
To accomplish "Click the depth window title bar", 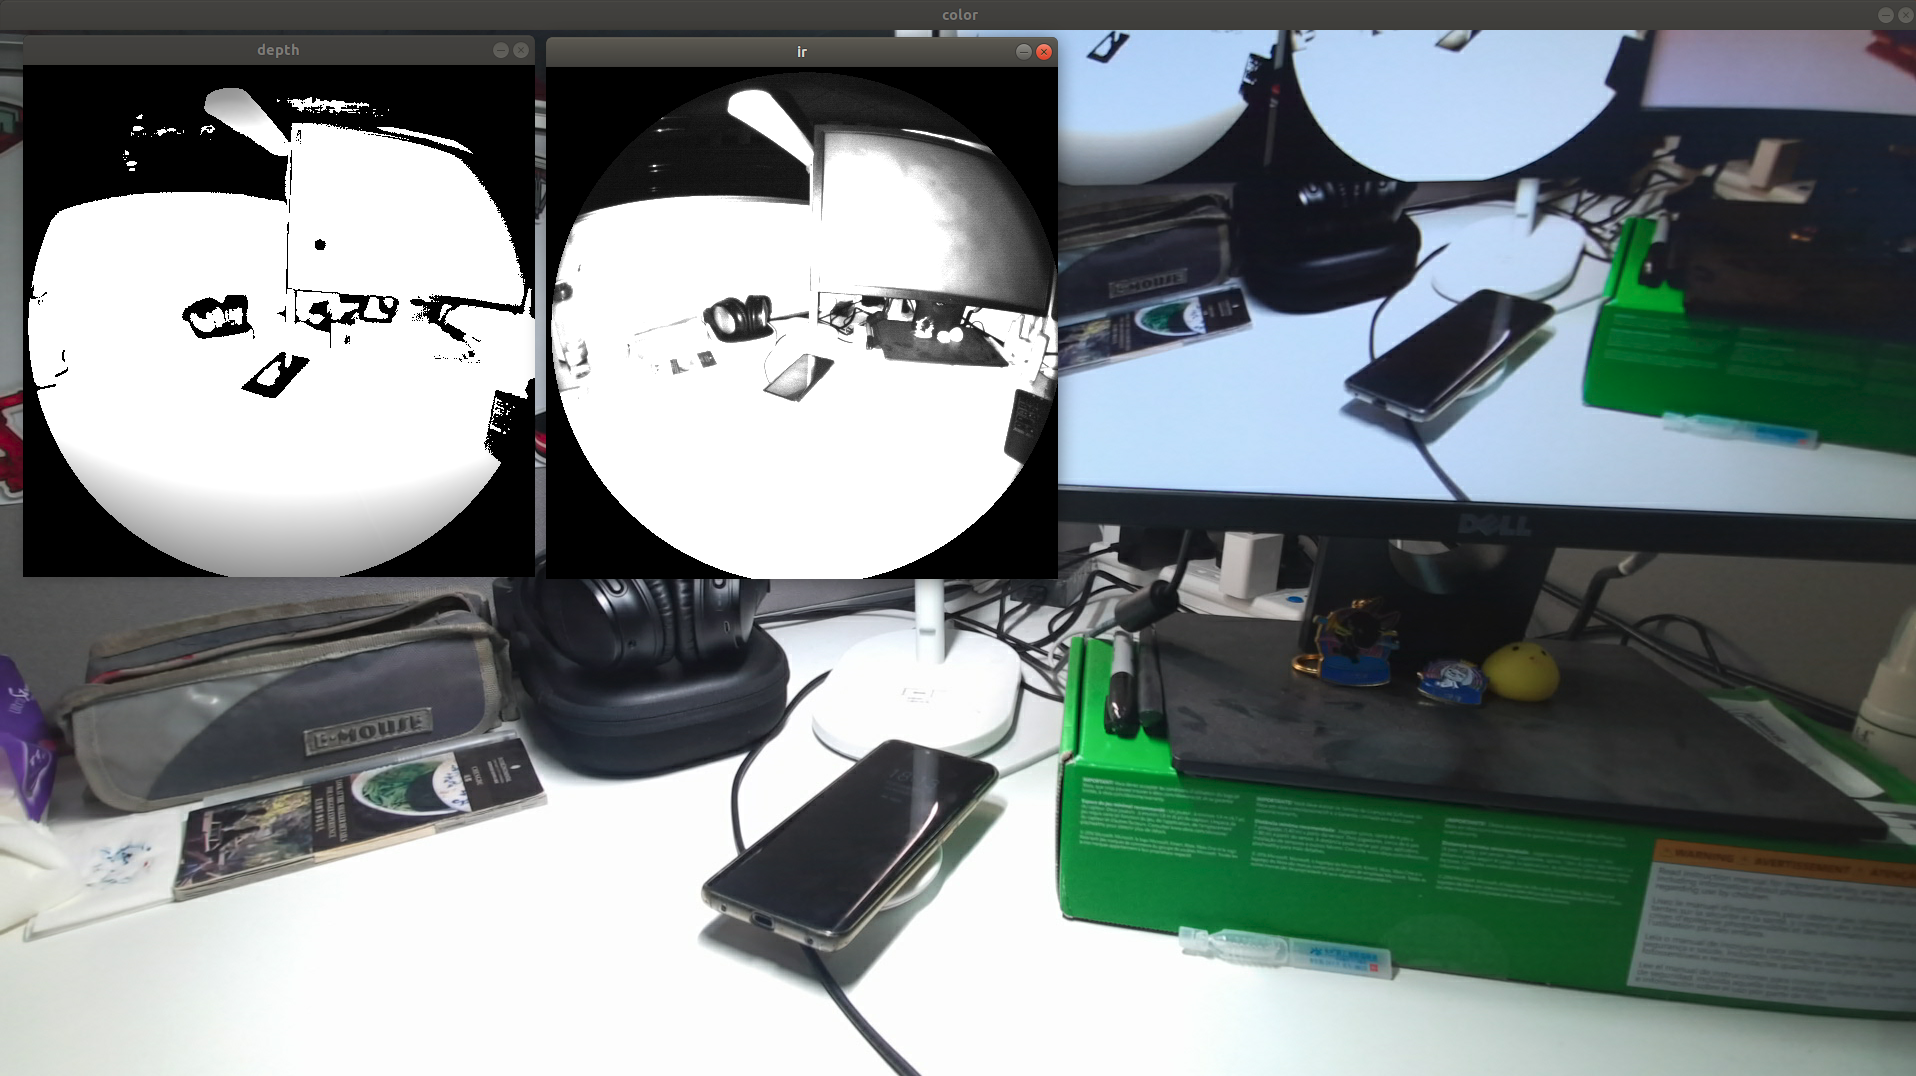I will 278,49.
